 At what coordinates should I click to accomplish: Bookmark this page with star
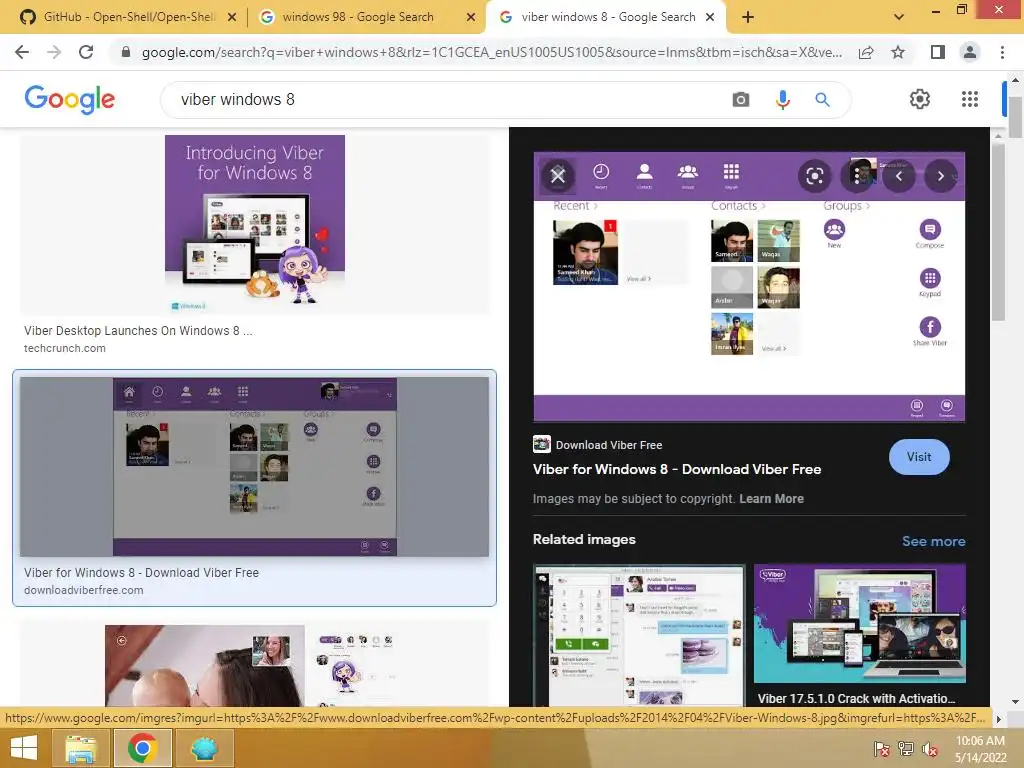coord(898,52)
